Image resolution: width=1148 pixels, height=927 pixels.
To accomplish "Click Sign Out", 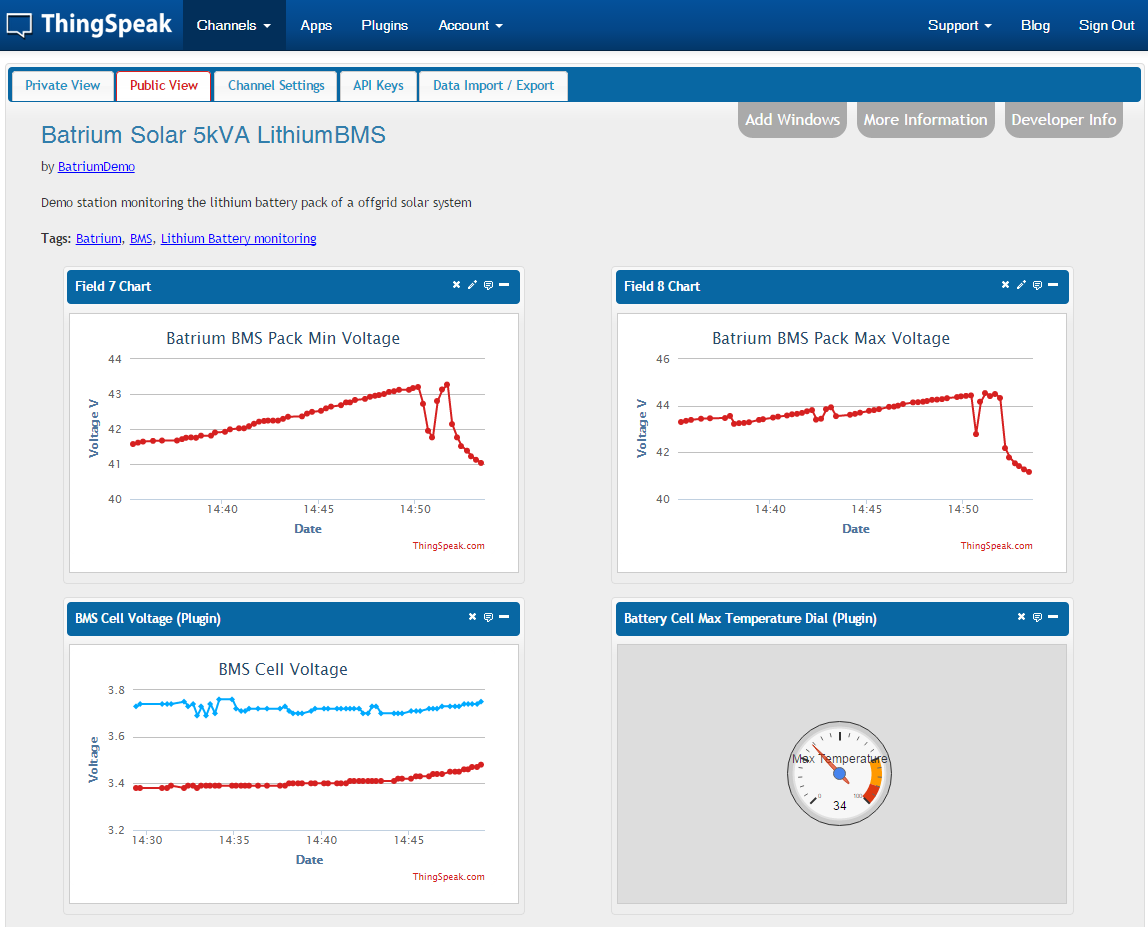I will 1106,25.
